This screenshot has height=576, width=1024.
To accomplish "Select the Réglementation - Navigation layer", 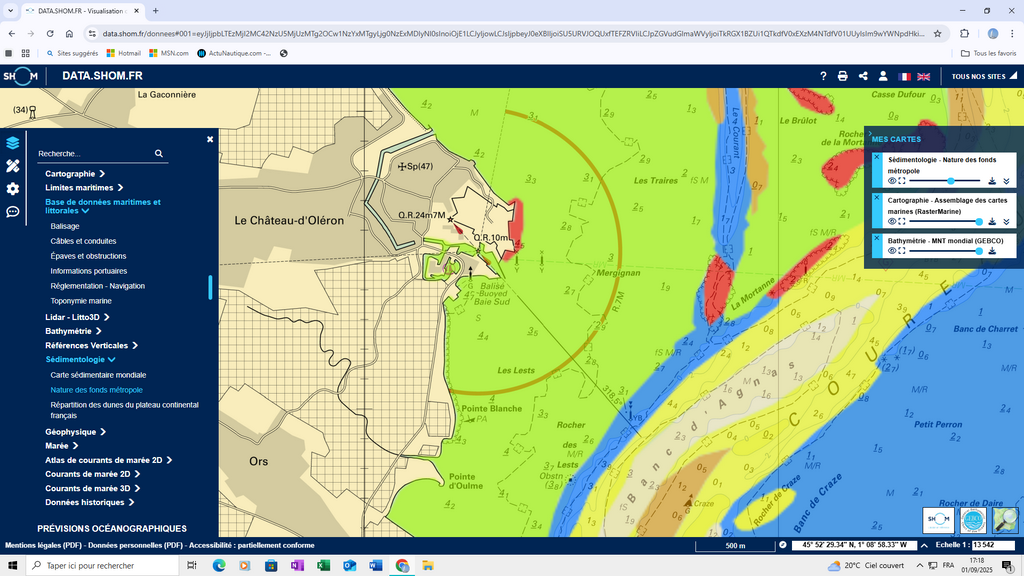I will (97, 286).
